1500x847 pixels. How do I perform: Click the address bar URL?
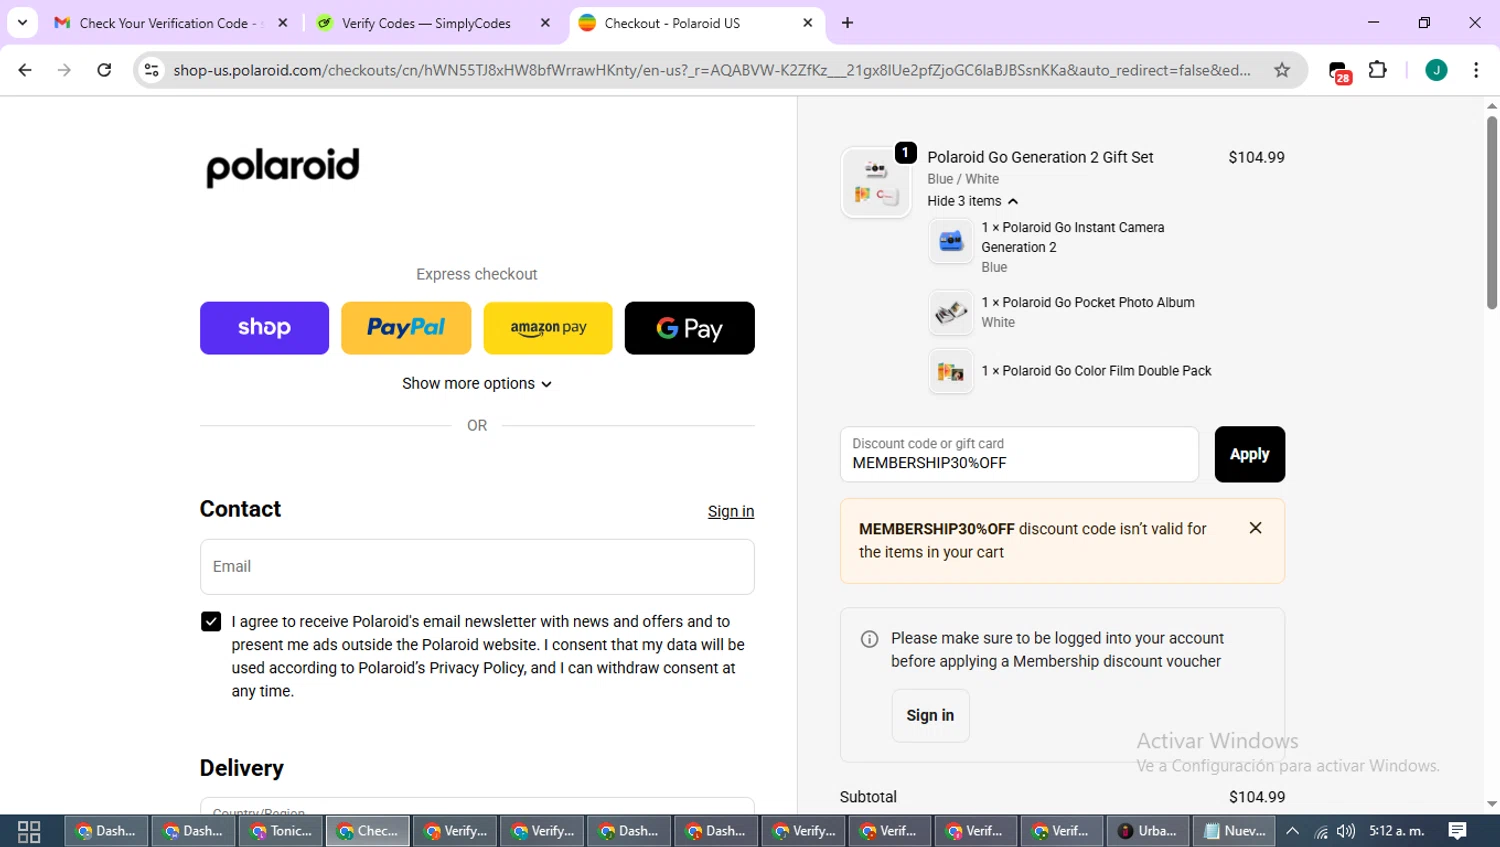click(x=711, y=70)
